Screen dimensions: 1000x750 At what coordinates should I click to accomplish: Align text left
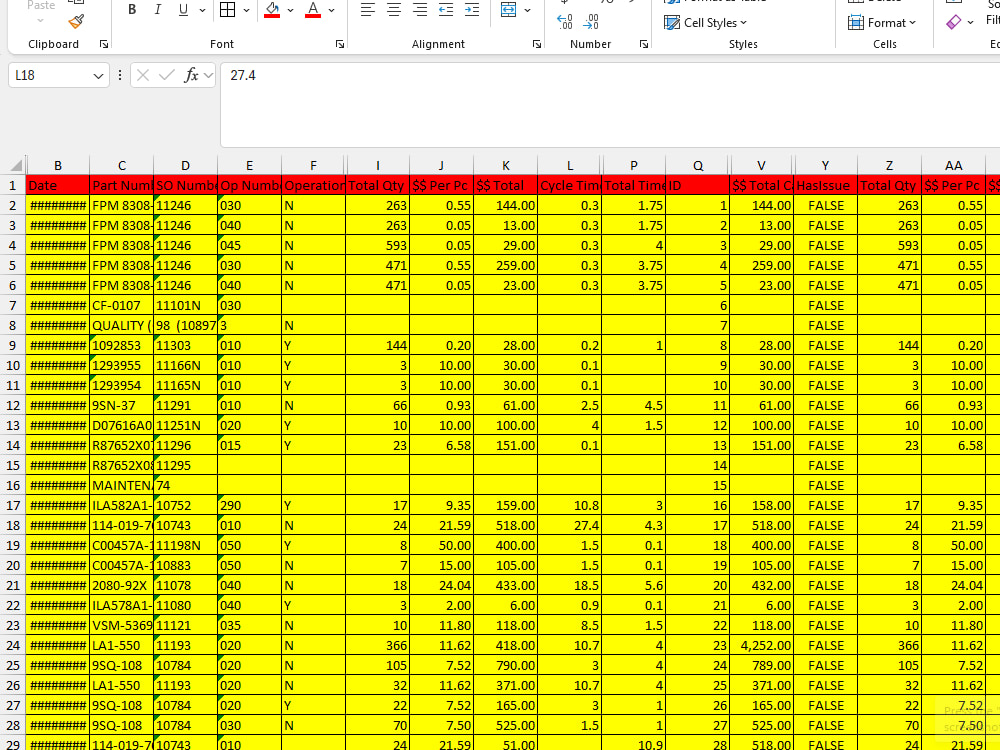tap(367, 10)
